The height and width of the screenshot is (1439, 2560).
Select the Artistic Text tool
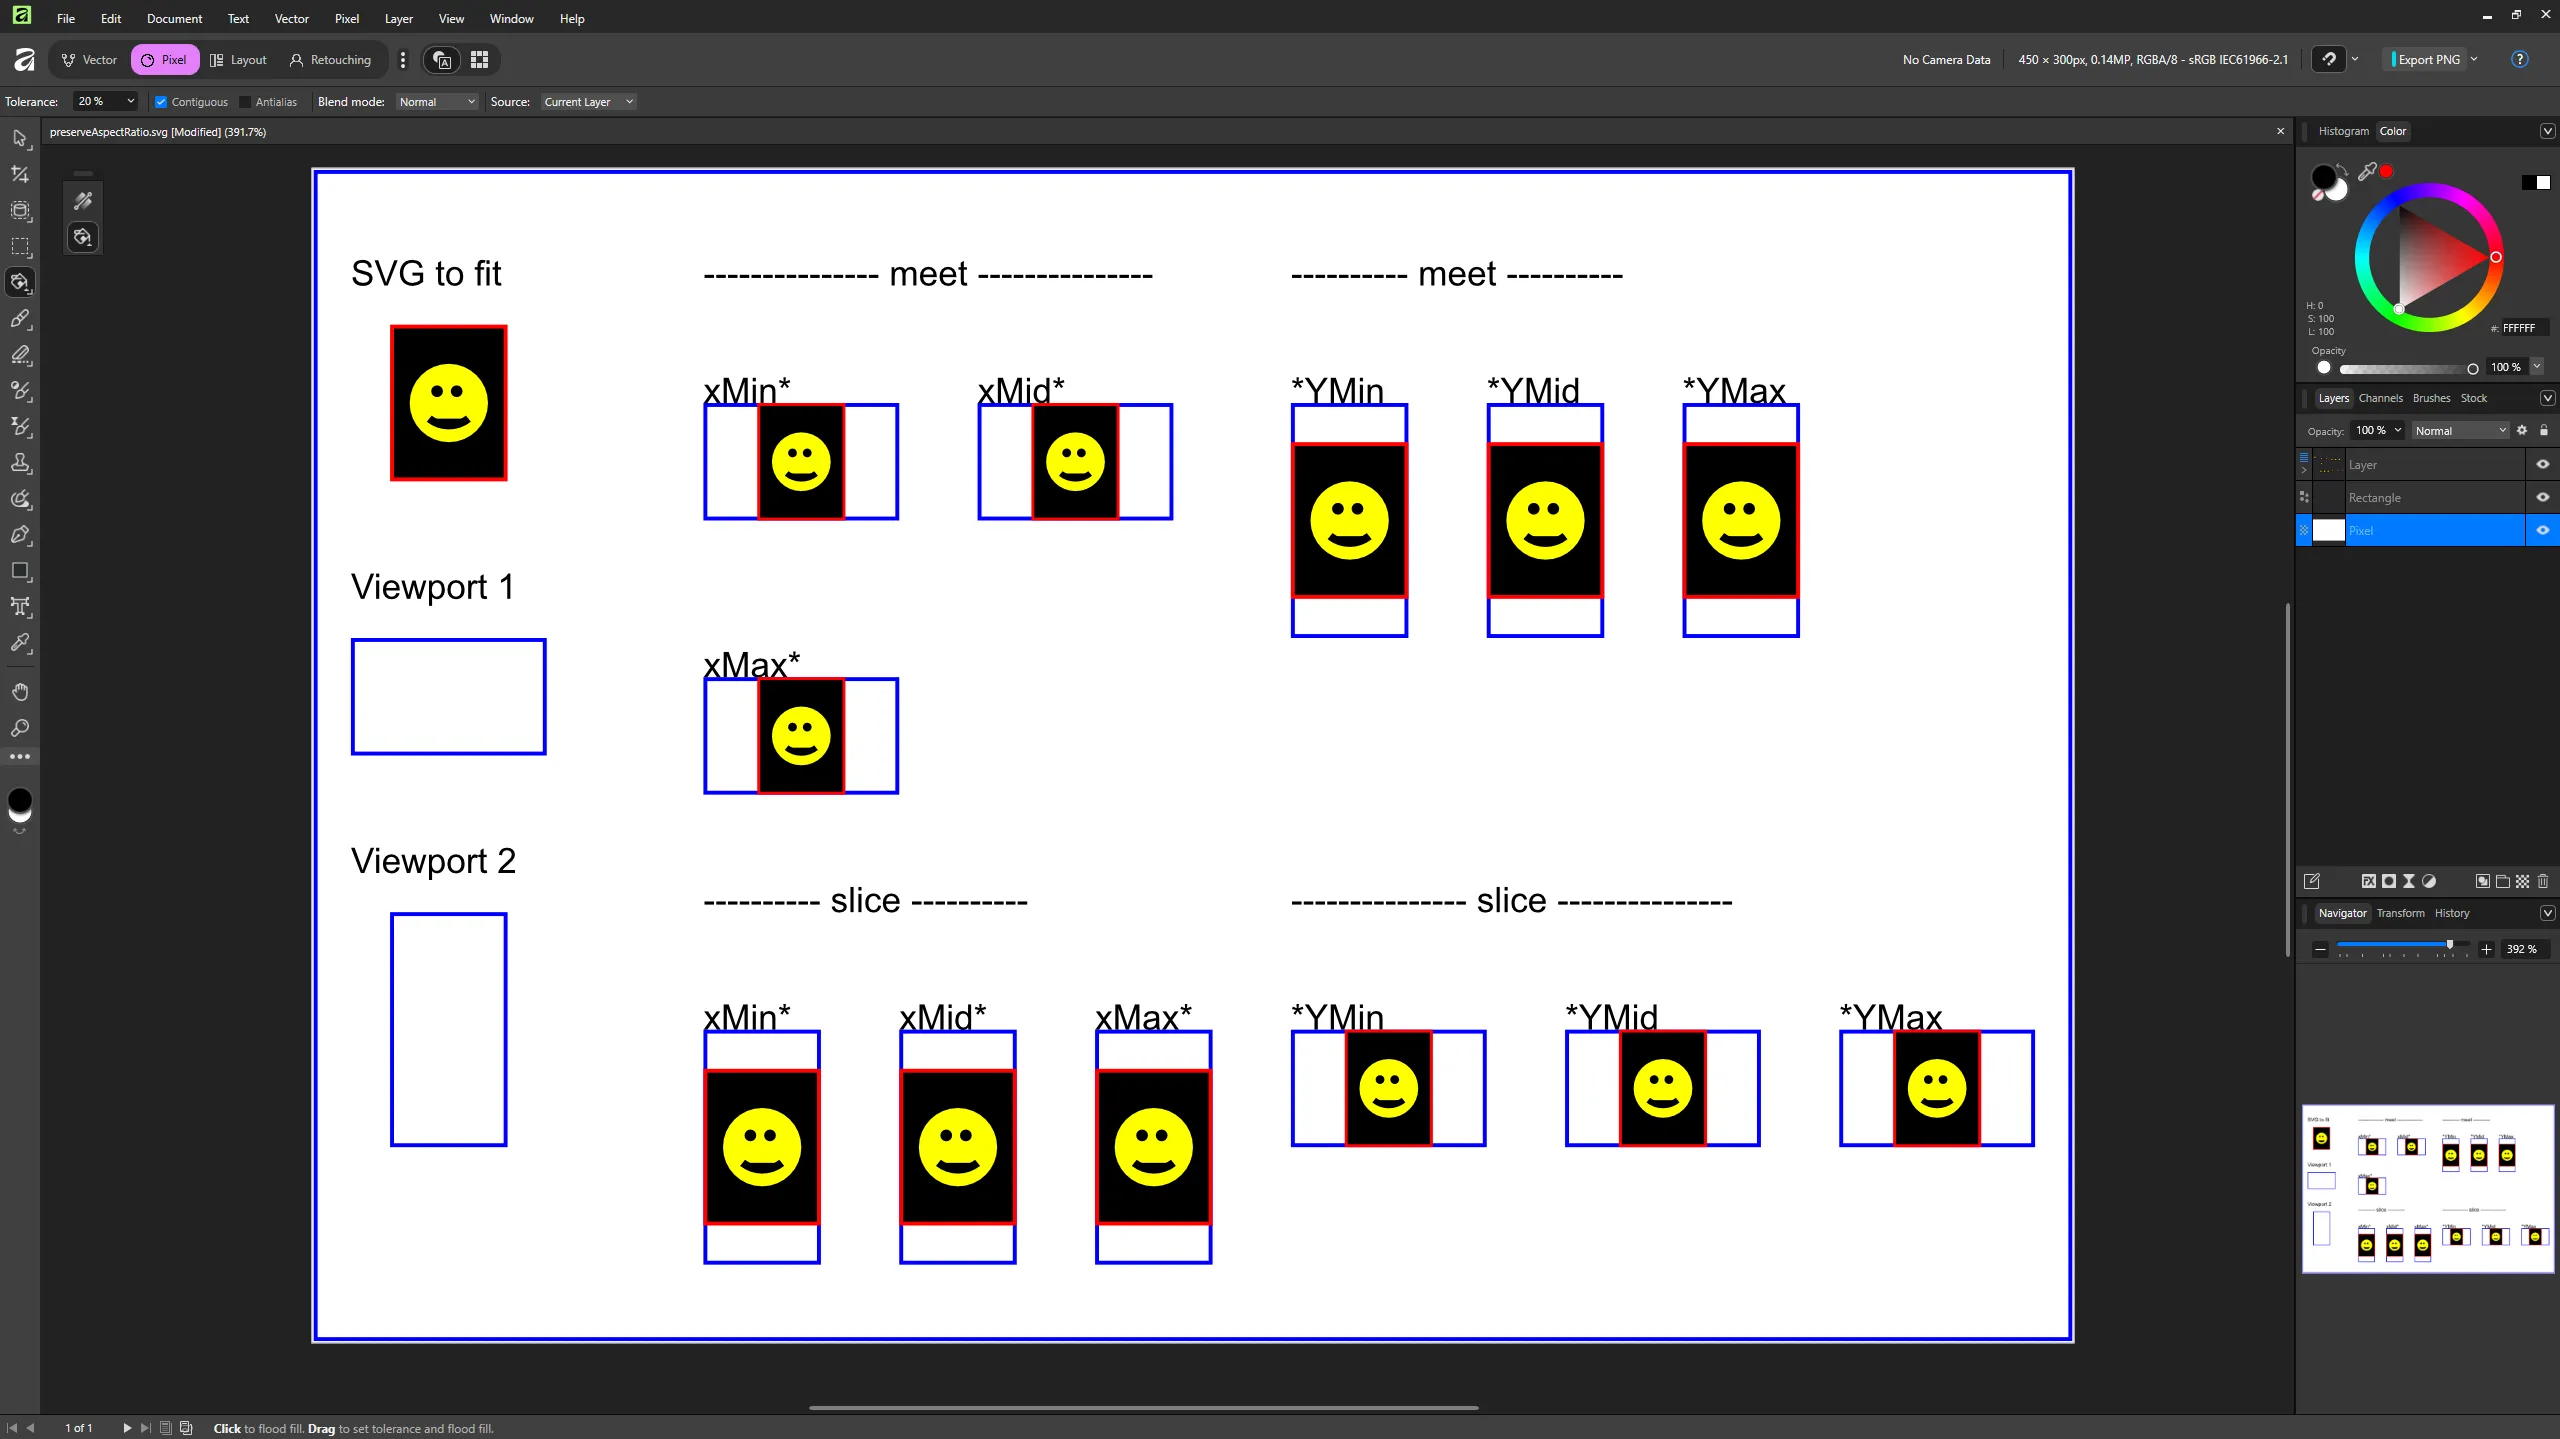(x=20, y=607)
